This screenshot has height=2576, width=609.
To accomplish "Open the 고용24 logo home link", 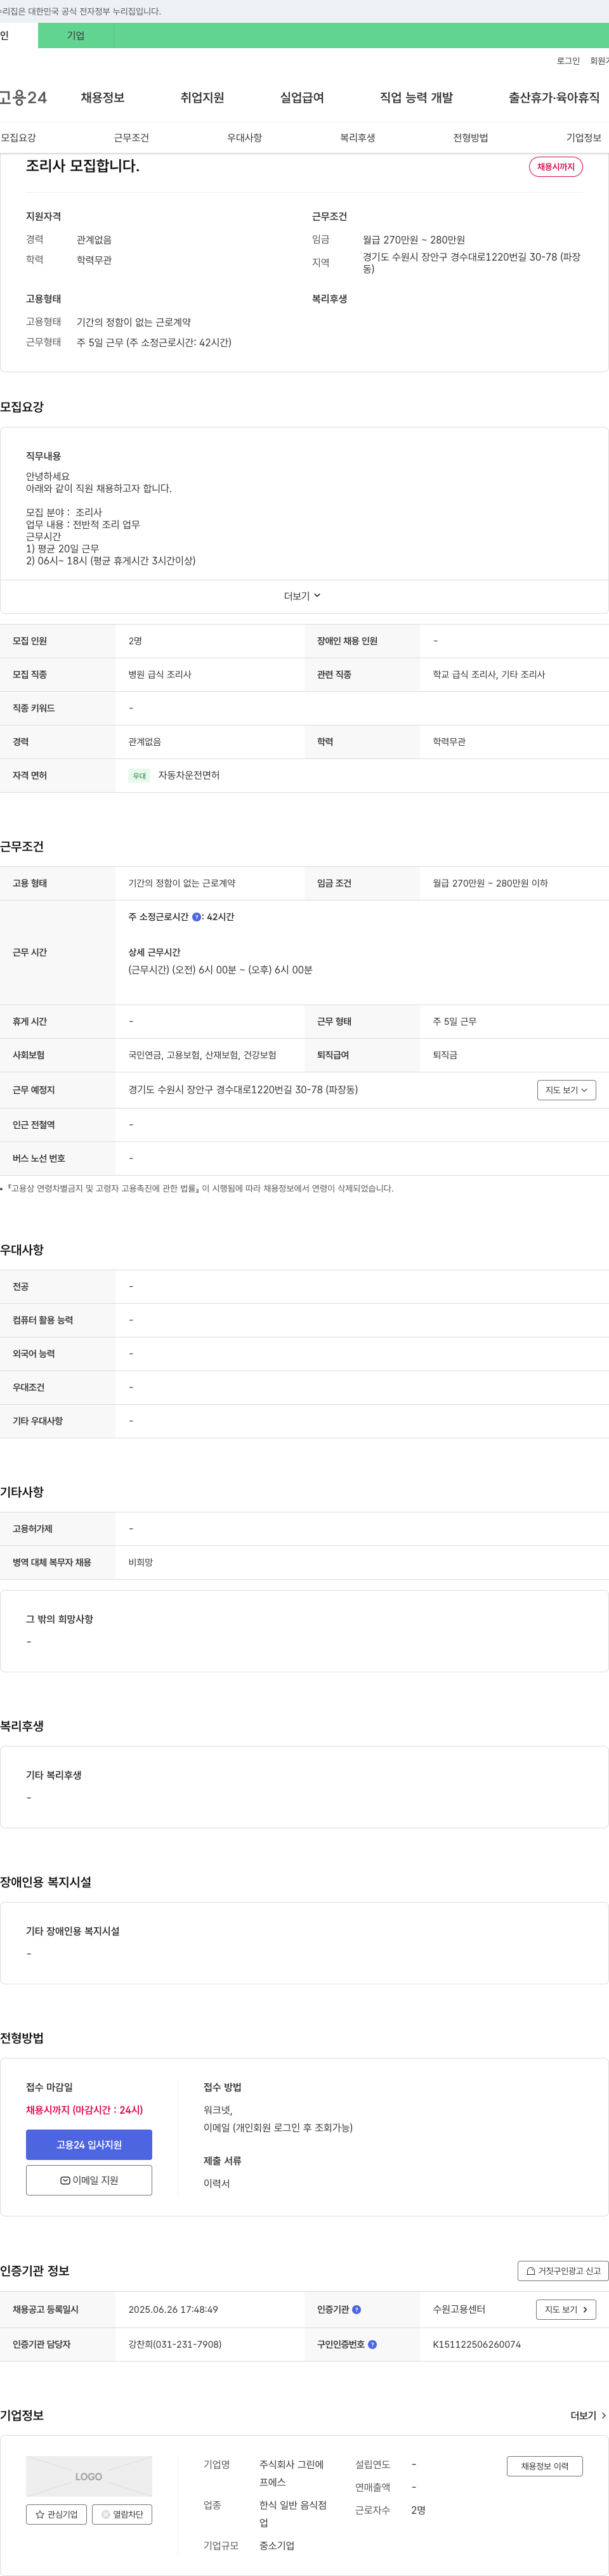I will pos(23,97).
